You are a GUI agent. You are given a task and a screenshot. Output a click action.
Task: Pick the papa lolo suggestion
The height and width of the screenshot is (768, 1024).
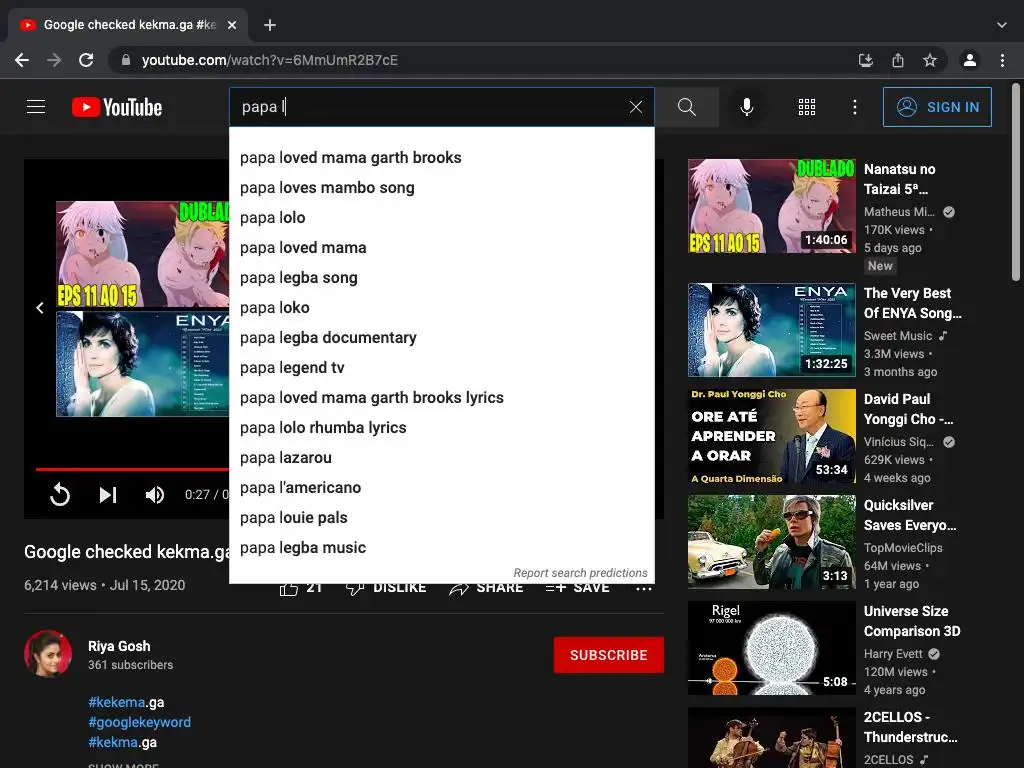(441, 217)
